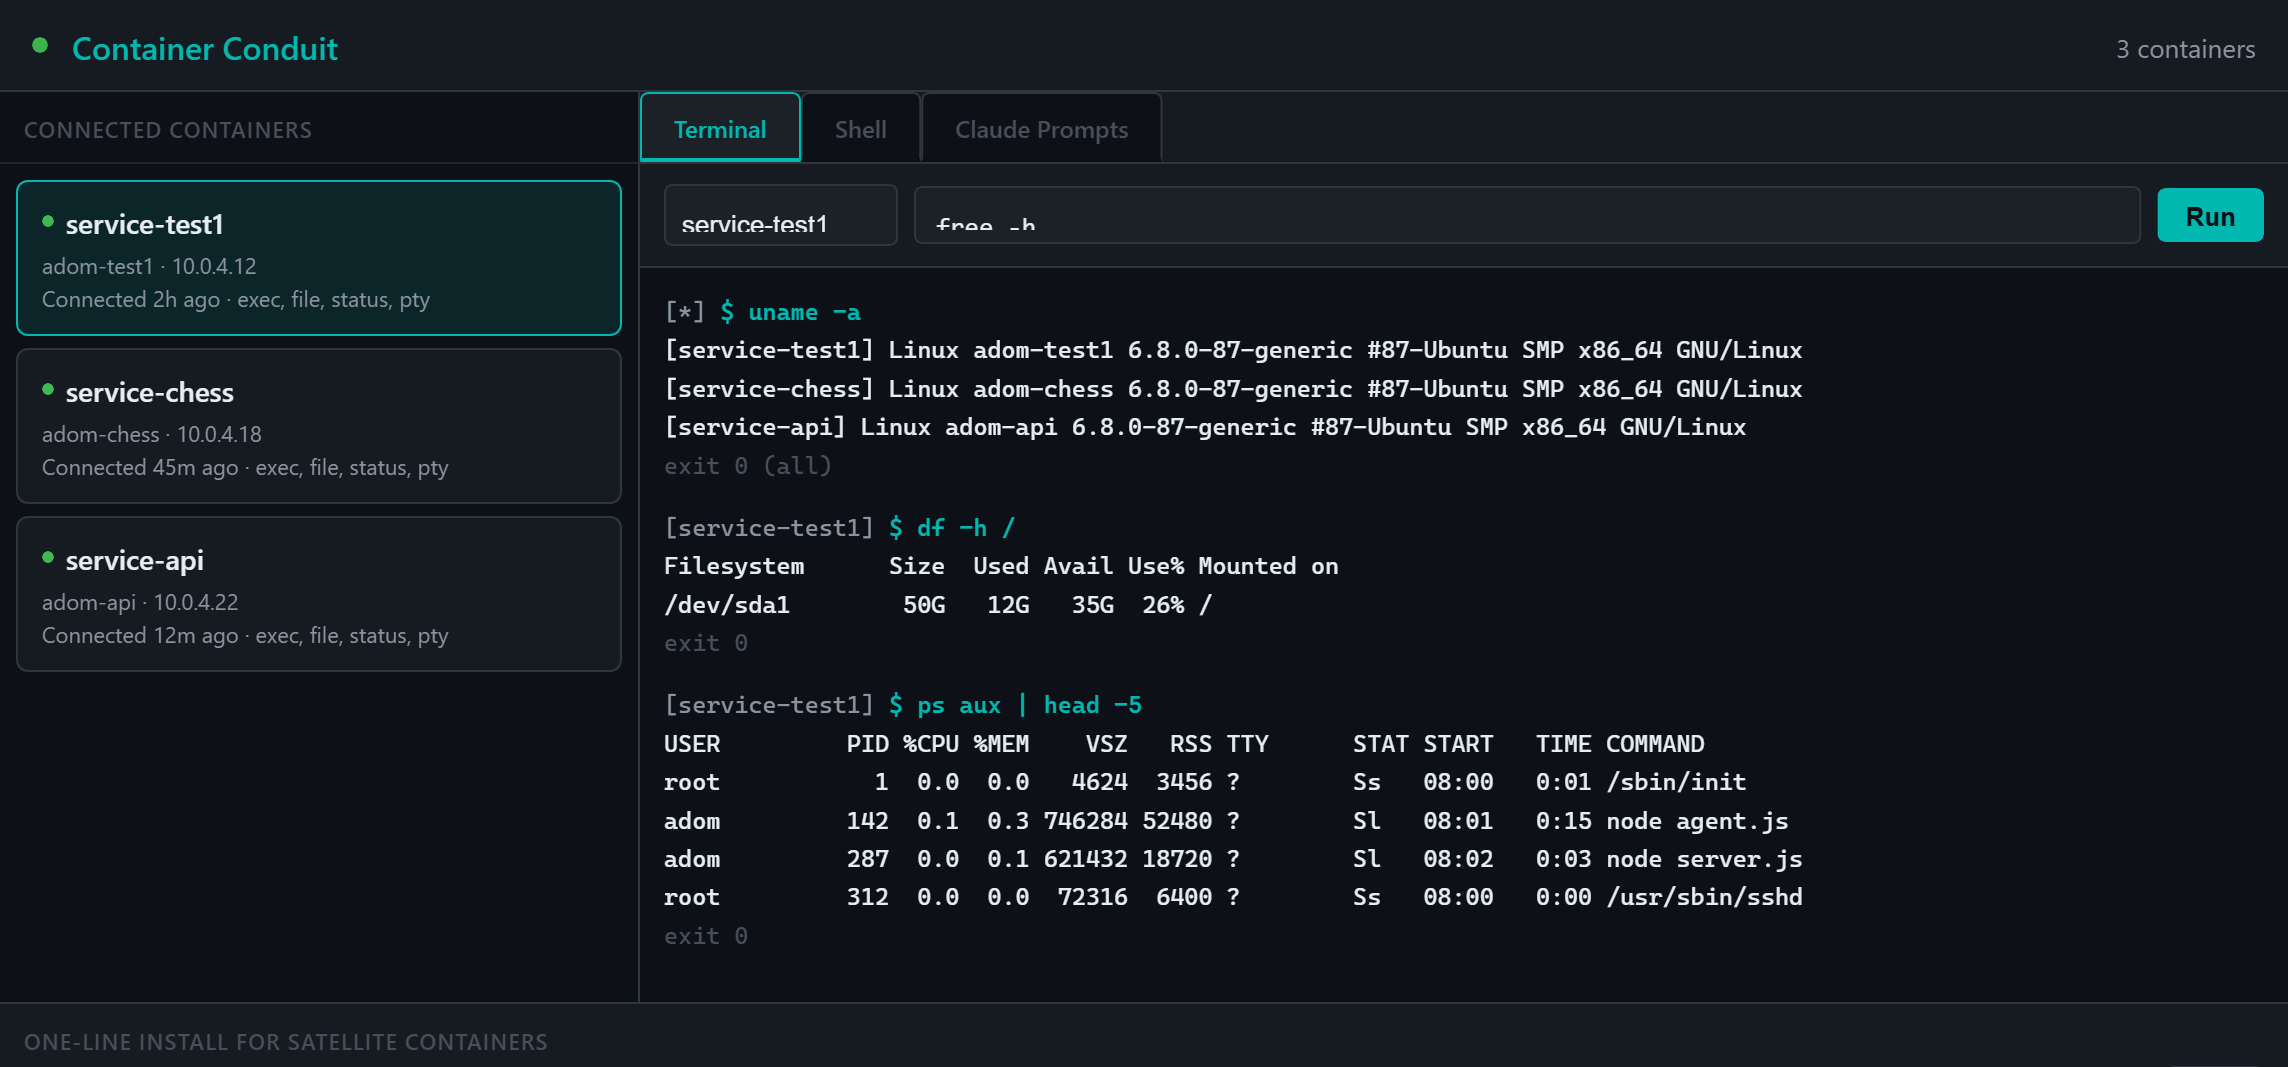The height and width of the screenshot is (1067, 2288).
Task: Click the green status dot beside Container Conduit
Action: [x=40, y=45]
